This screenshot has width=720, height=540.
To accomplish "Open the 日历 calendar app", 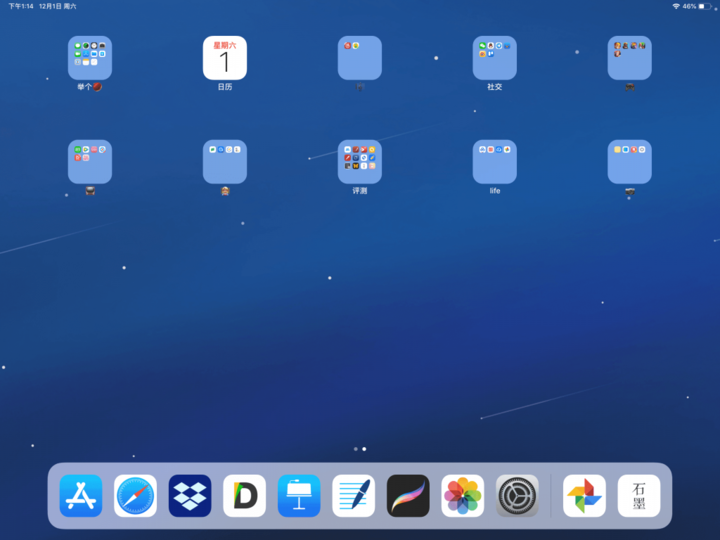I will click(225, 58).
